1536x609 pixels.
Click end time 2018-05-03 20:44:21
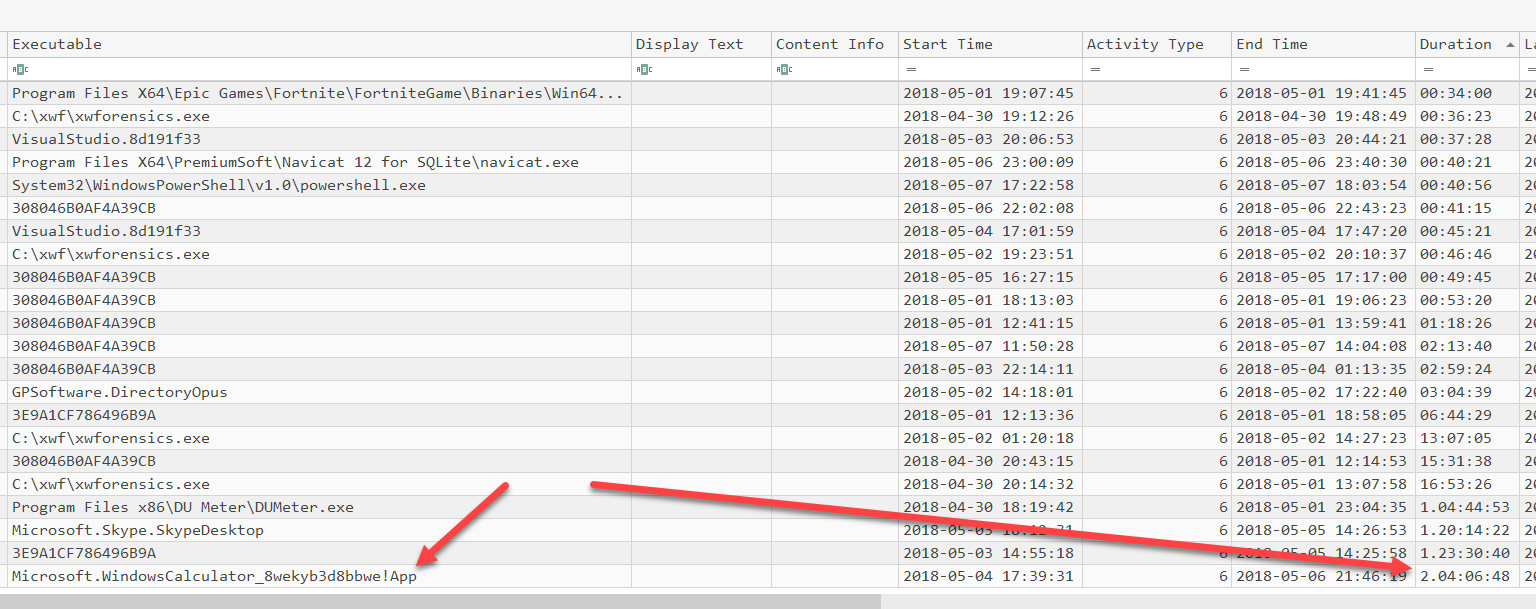click(1321, 139)
